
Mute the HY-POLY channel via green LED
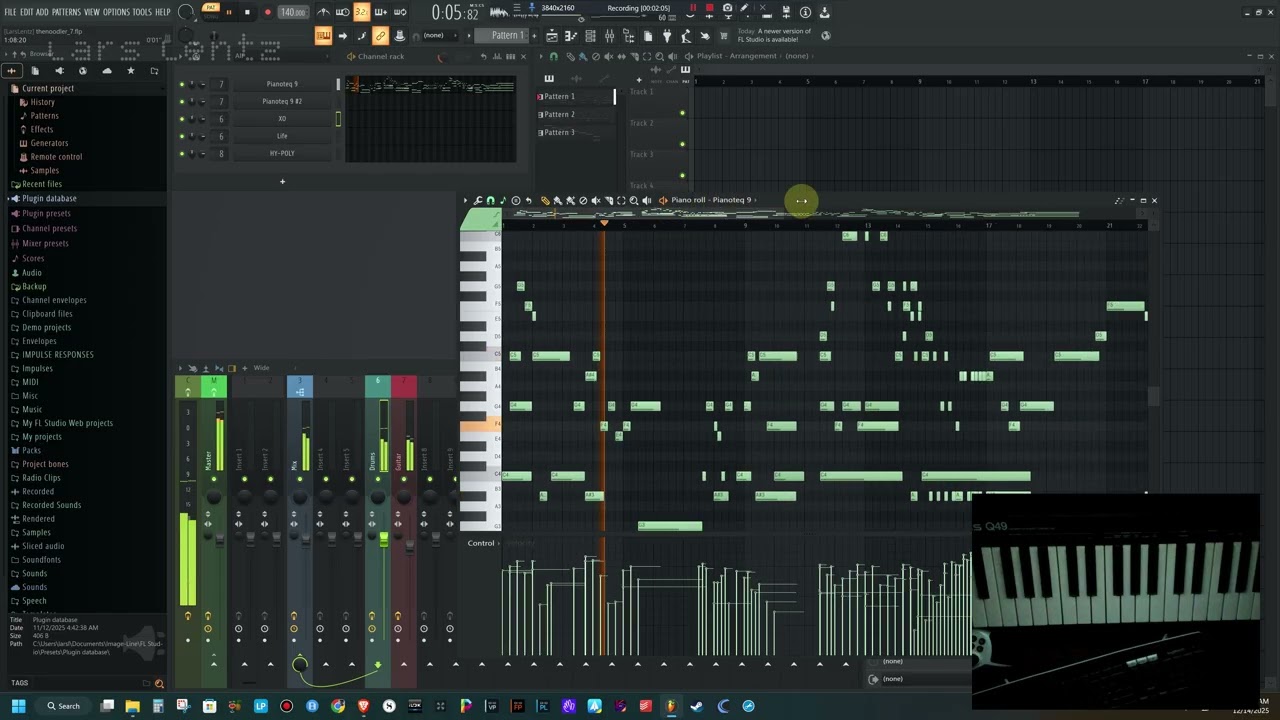(182, 153)
